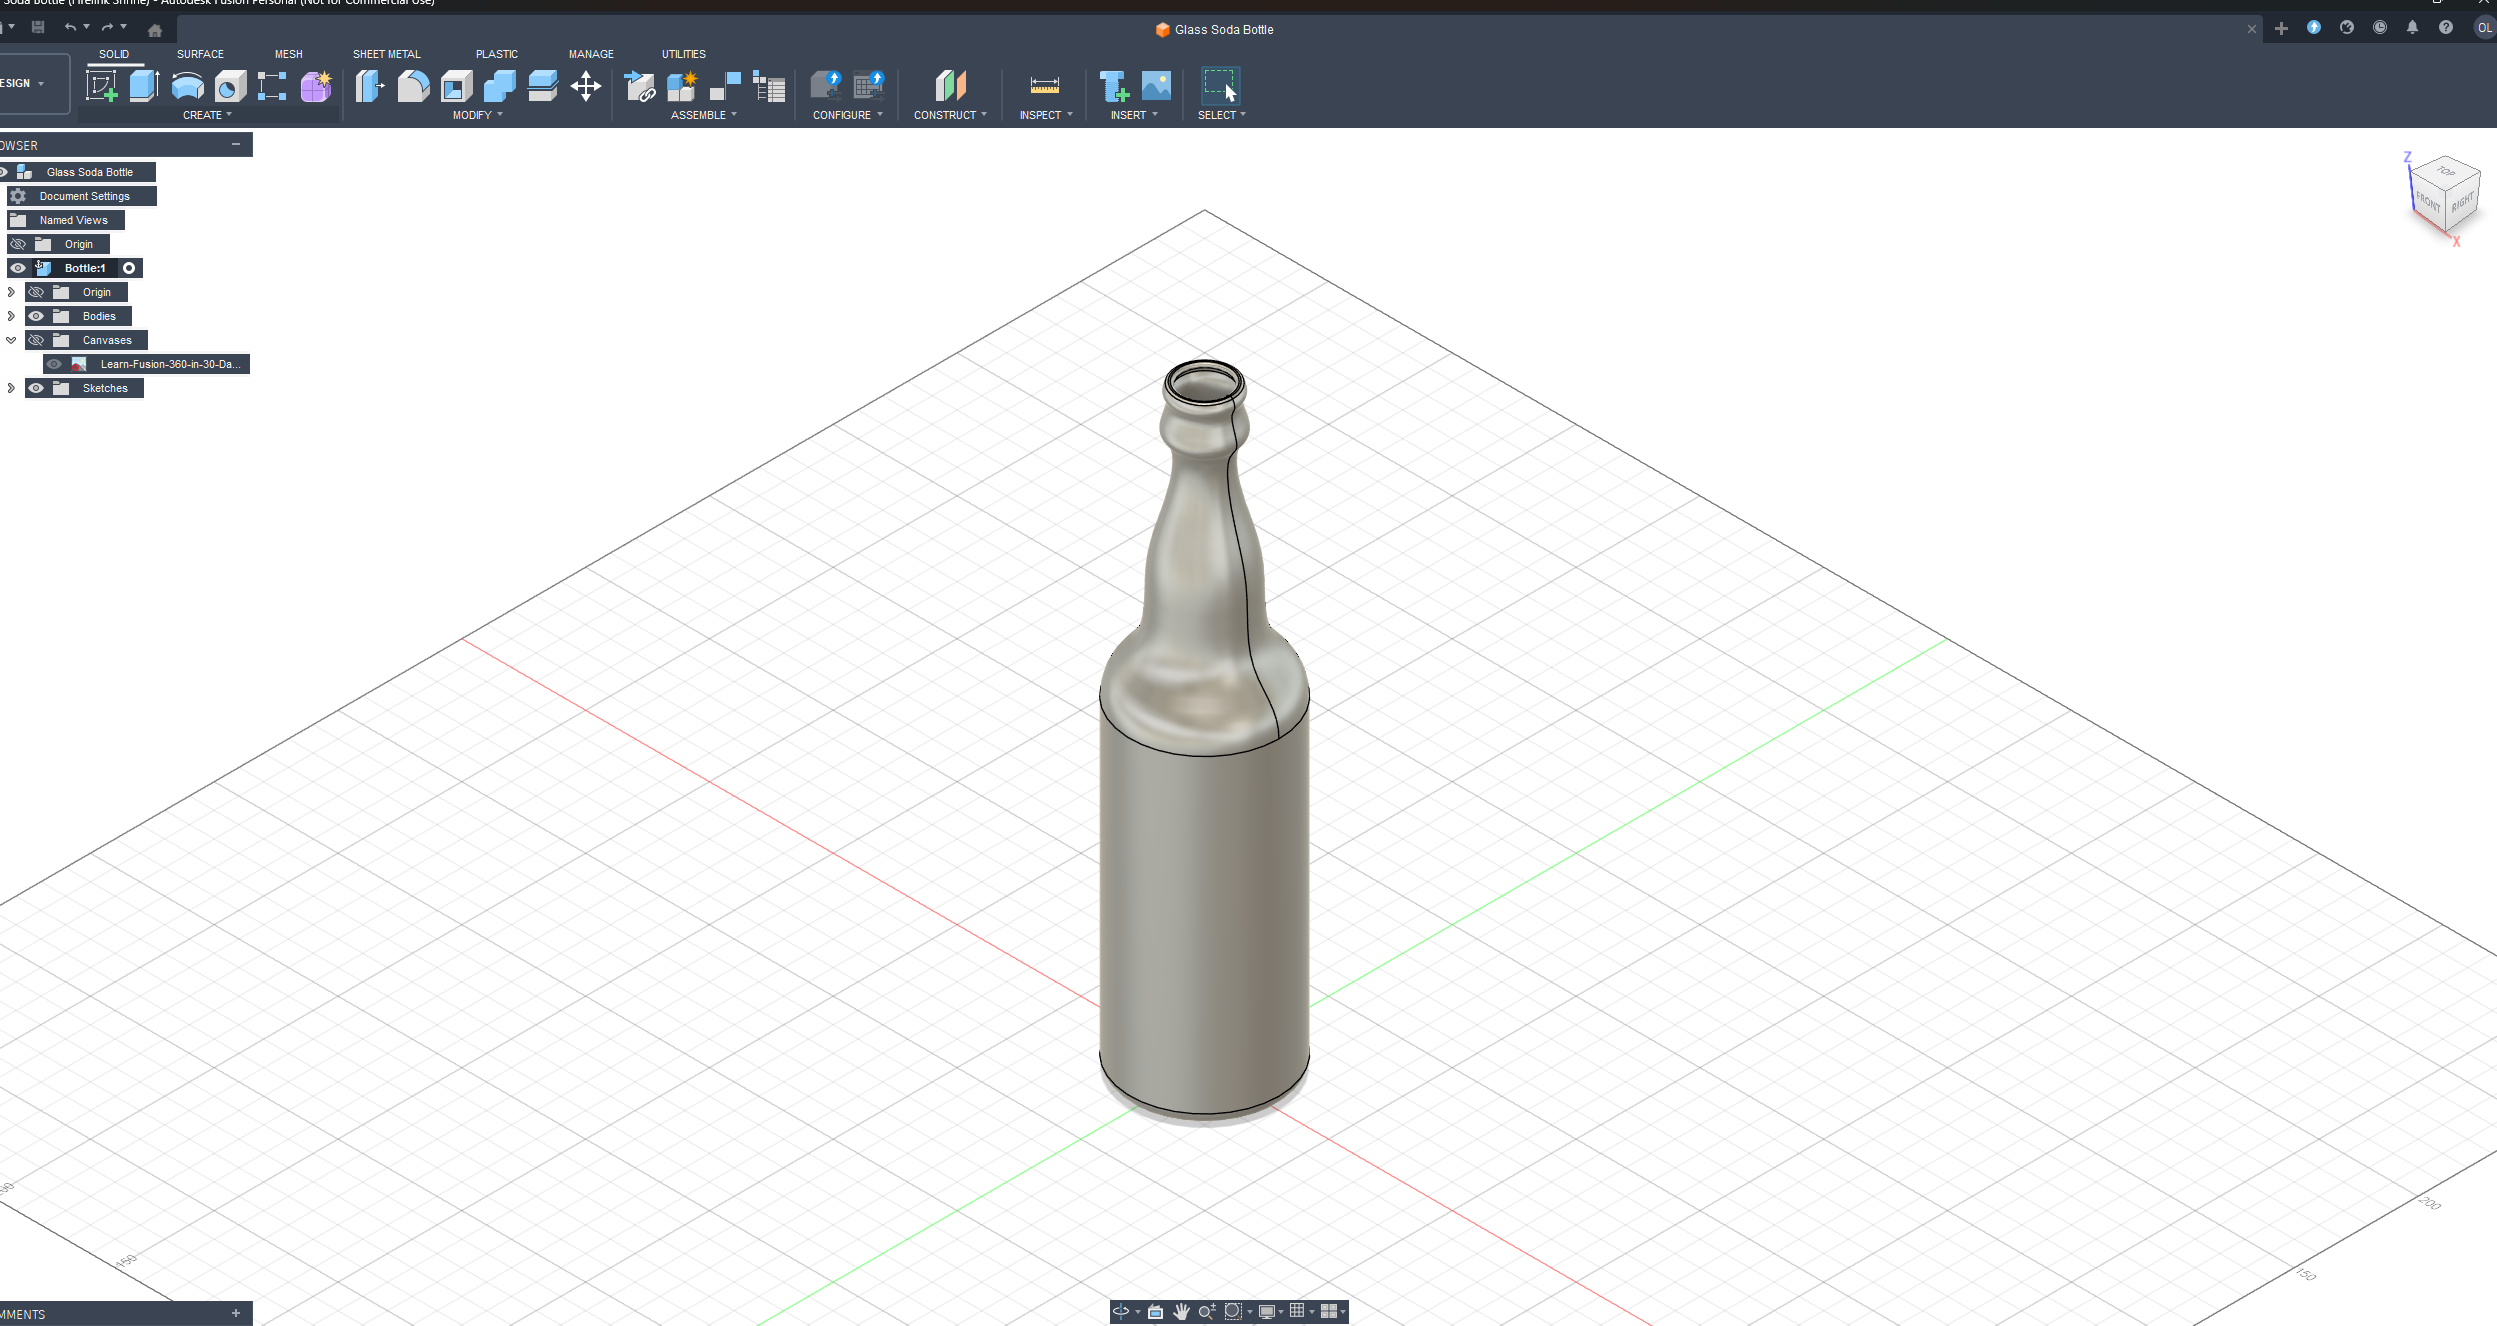Click the Insert Canvas image icon
Image resolution: width=2497 pixels, height=1326 pixels.
(1156, 86)
